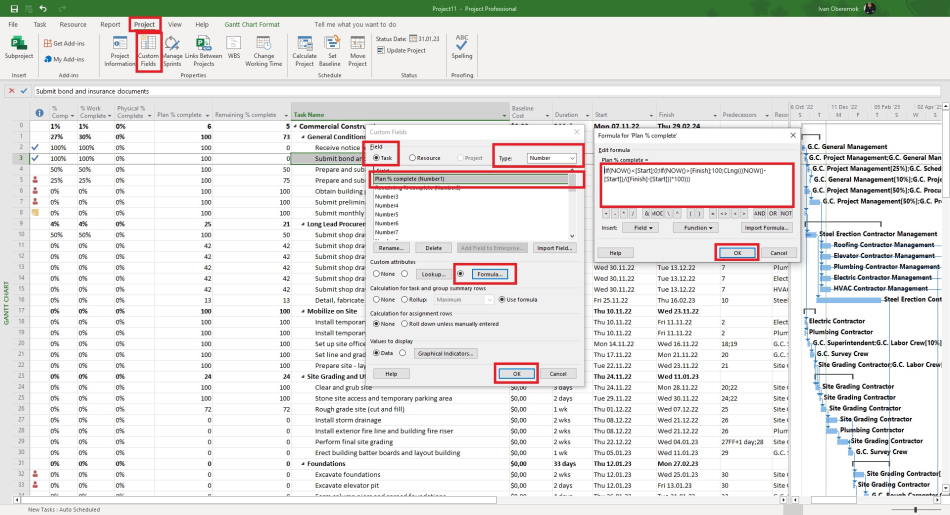950x515 pixels.
Task: Open Custom Fields in the ribbon
Action: tap(148, 52)
